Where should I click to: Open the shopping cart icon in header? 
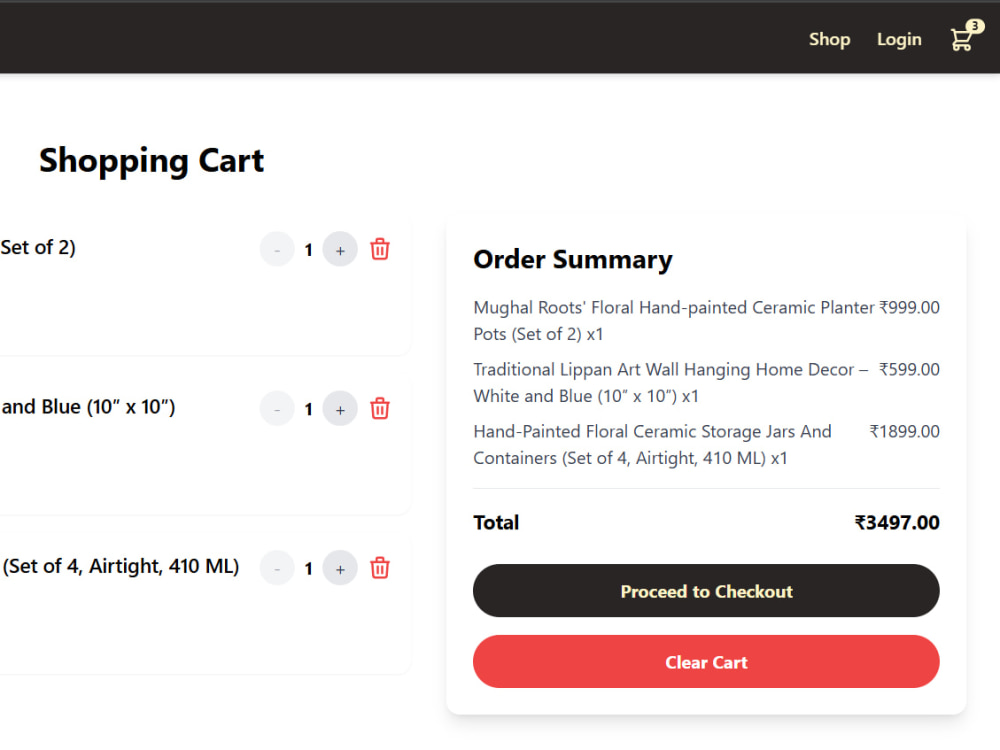961,40
